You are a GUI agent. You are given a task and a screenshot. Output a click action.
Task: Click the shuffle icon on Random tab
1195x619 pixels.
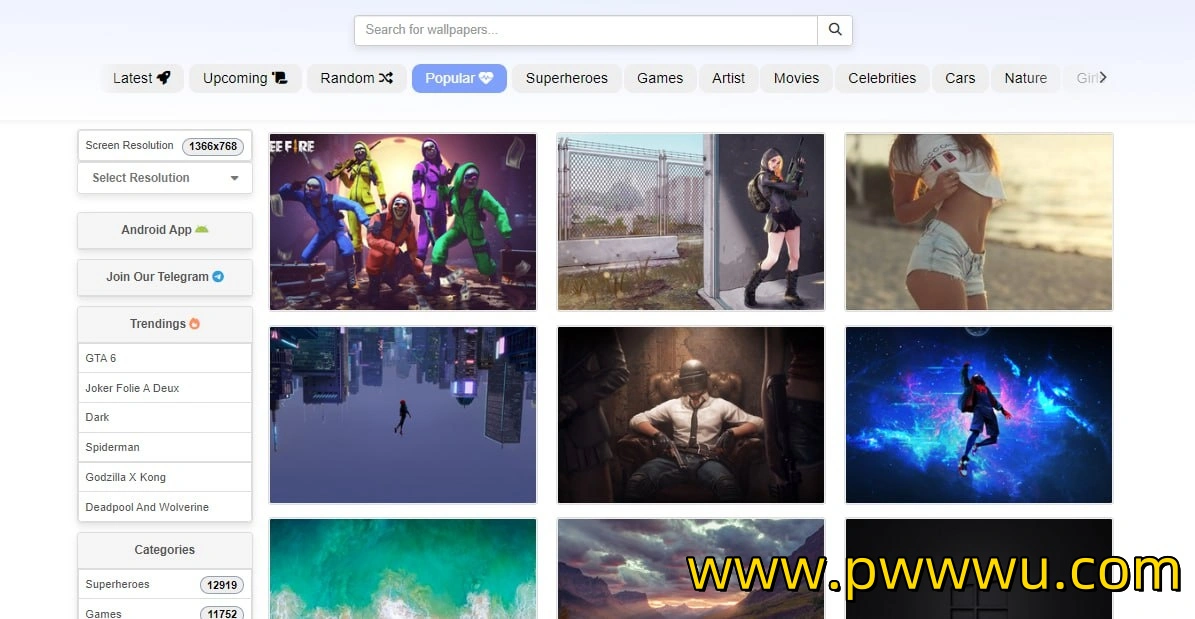tap(386, 78)
